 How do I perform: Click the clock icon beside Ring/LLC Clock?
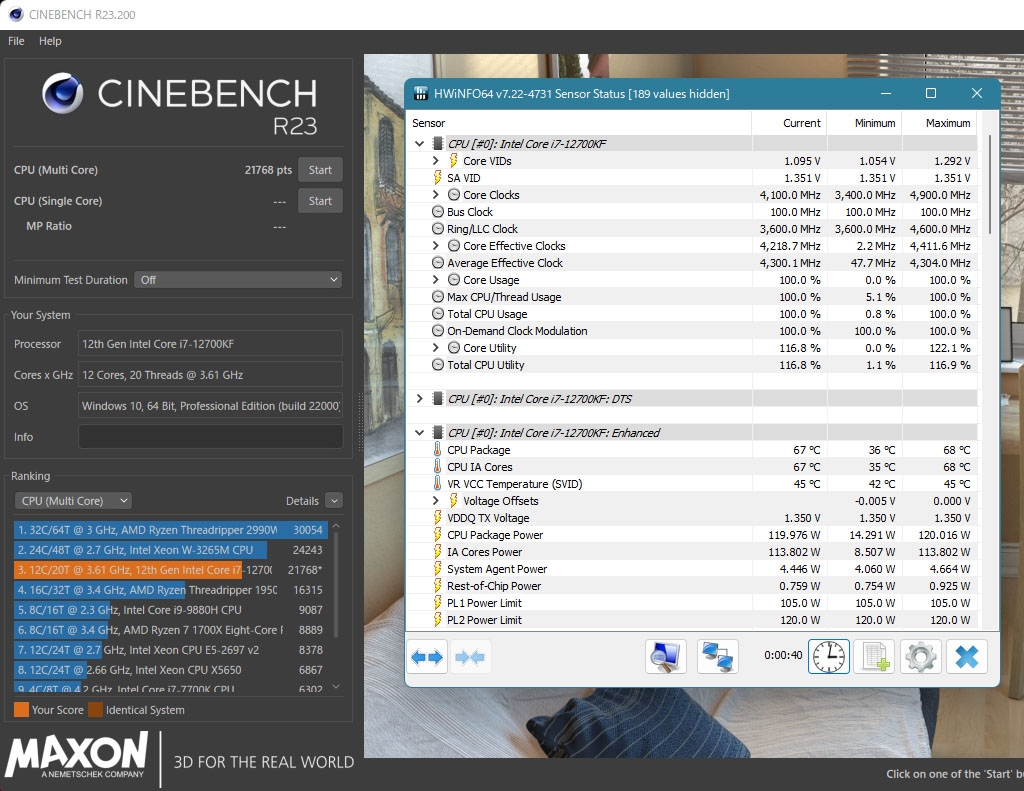click(438, 229)
